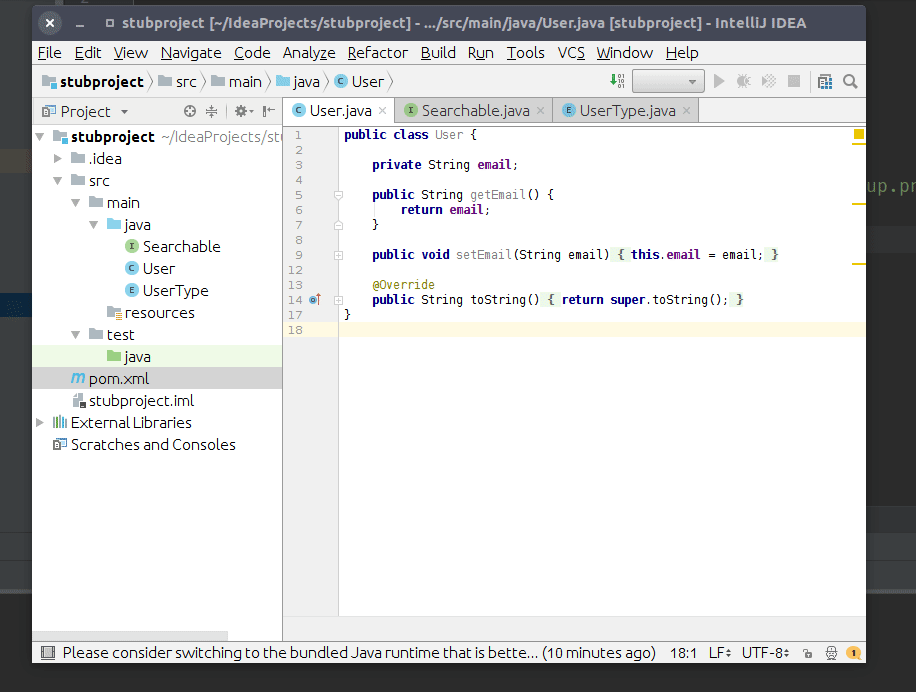916x692 pixels.
Task: Click the Run with Coverage icon
Action: [x=769, y=81]
